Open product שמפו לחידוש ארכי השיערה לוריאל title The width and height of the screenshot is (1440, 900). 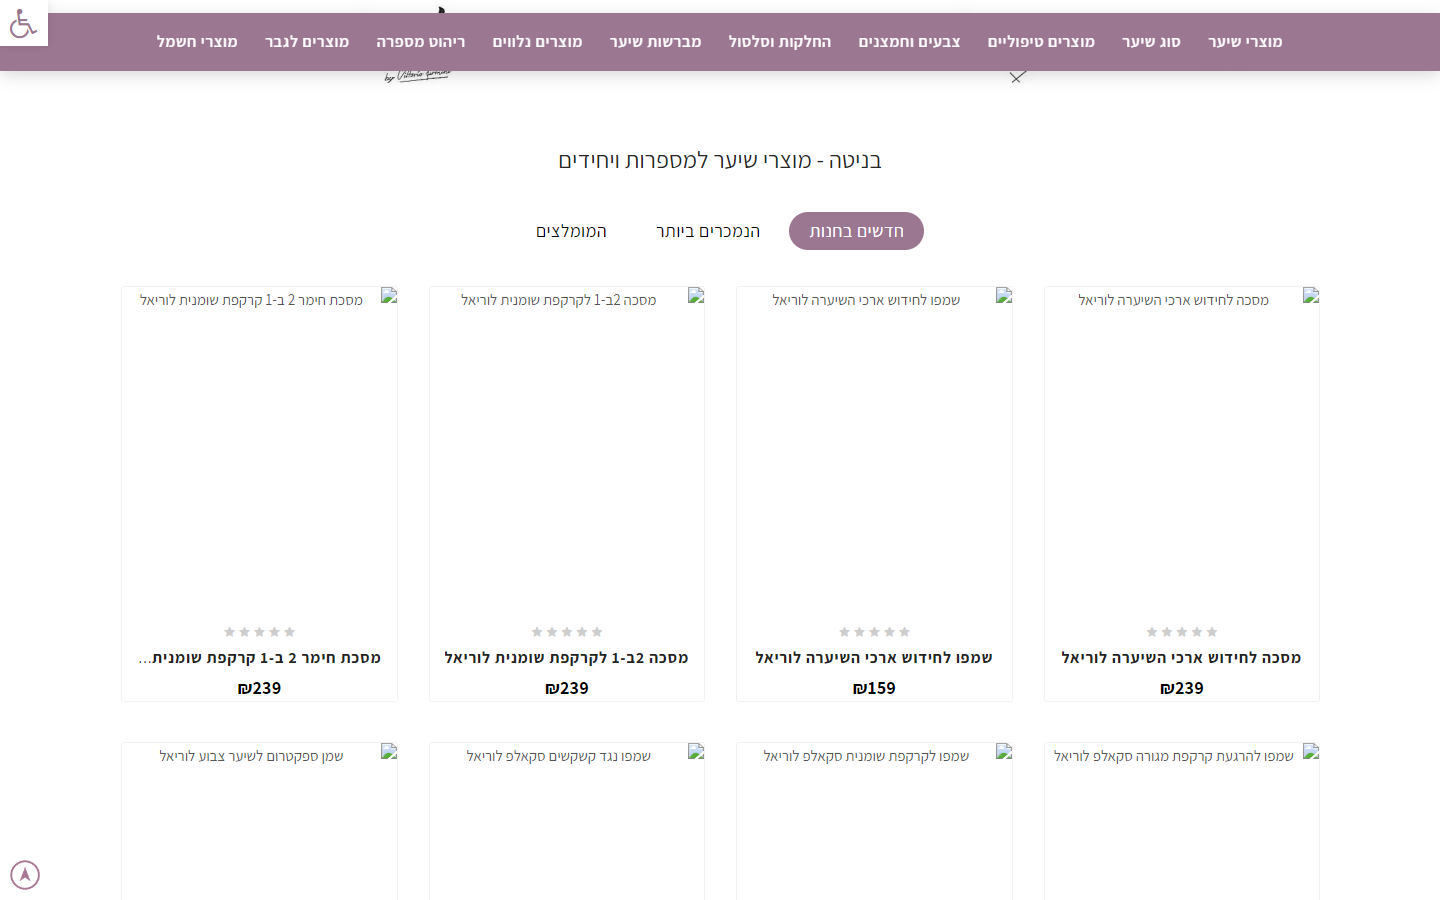click(x=874, y=658)
